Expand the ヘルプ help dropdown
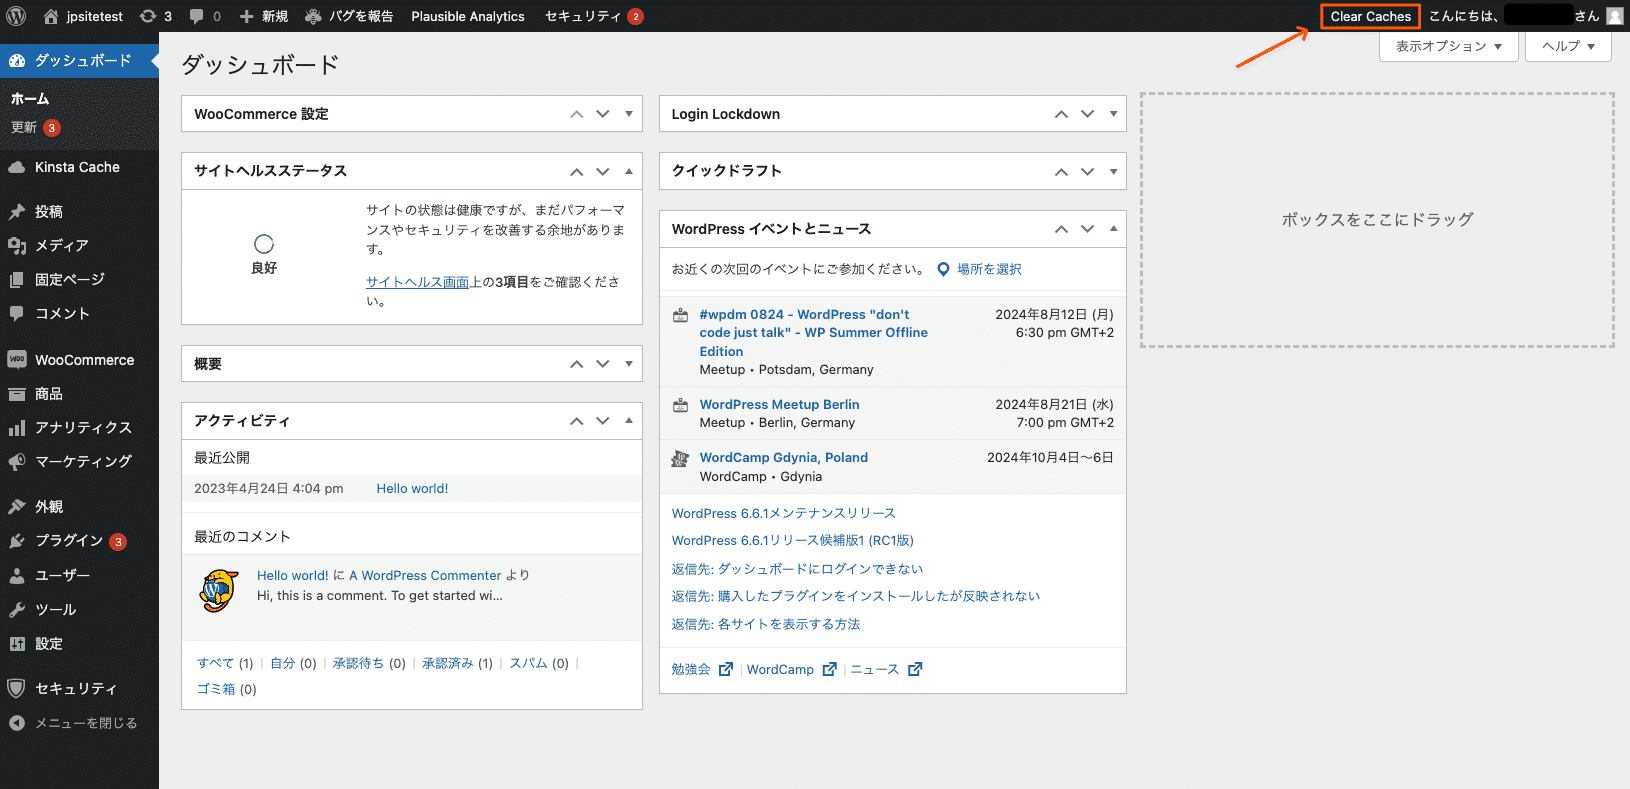This screenshot has width=1630, height=789. coord(1568,46)
